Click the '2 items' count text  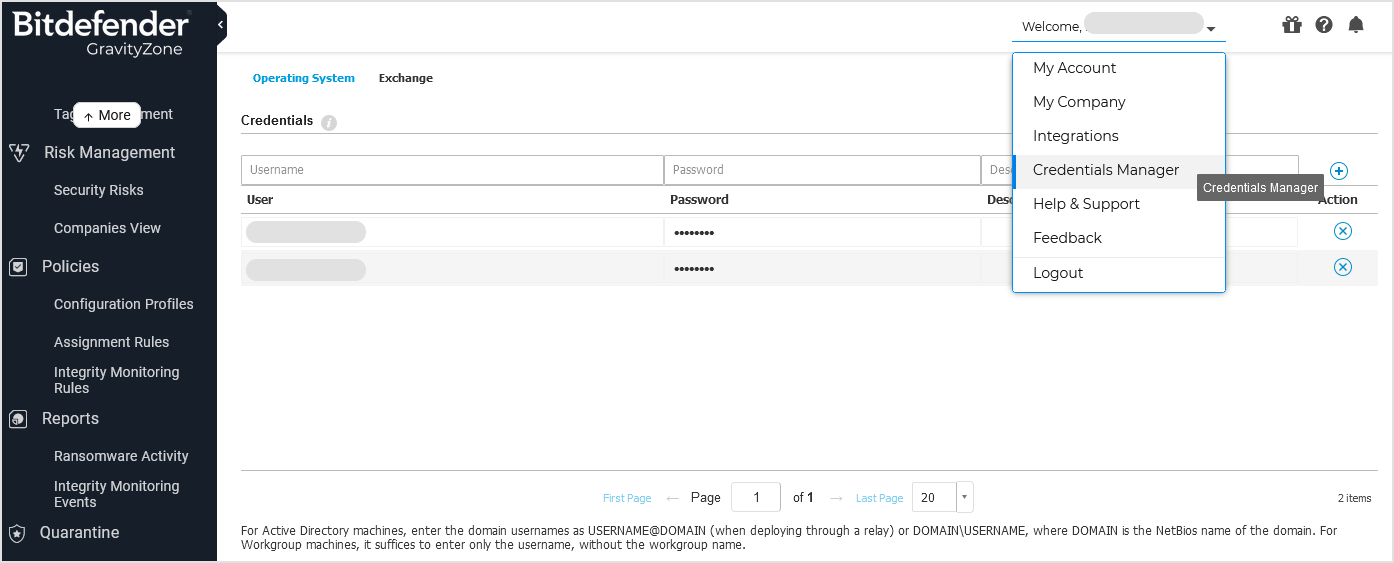pos(1354,498)
